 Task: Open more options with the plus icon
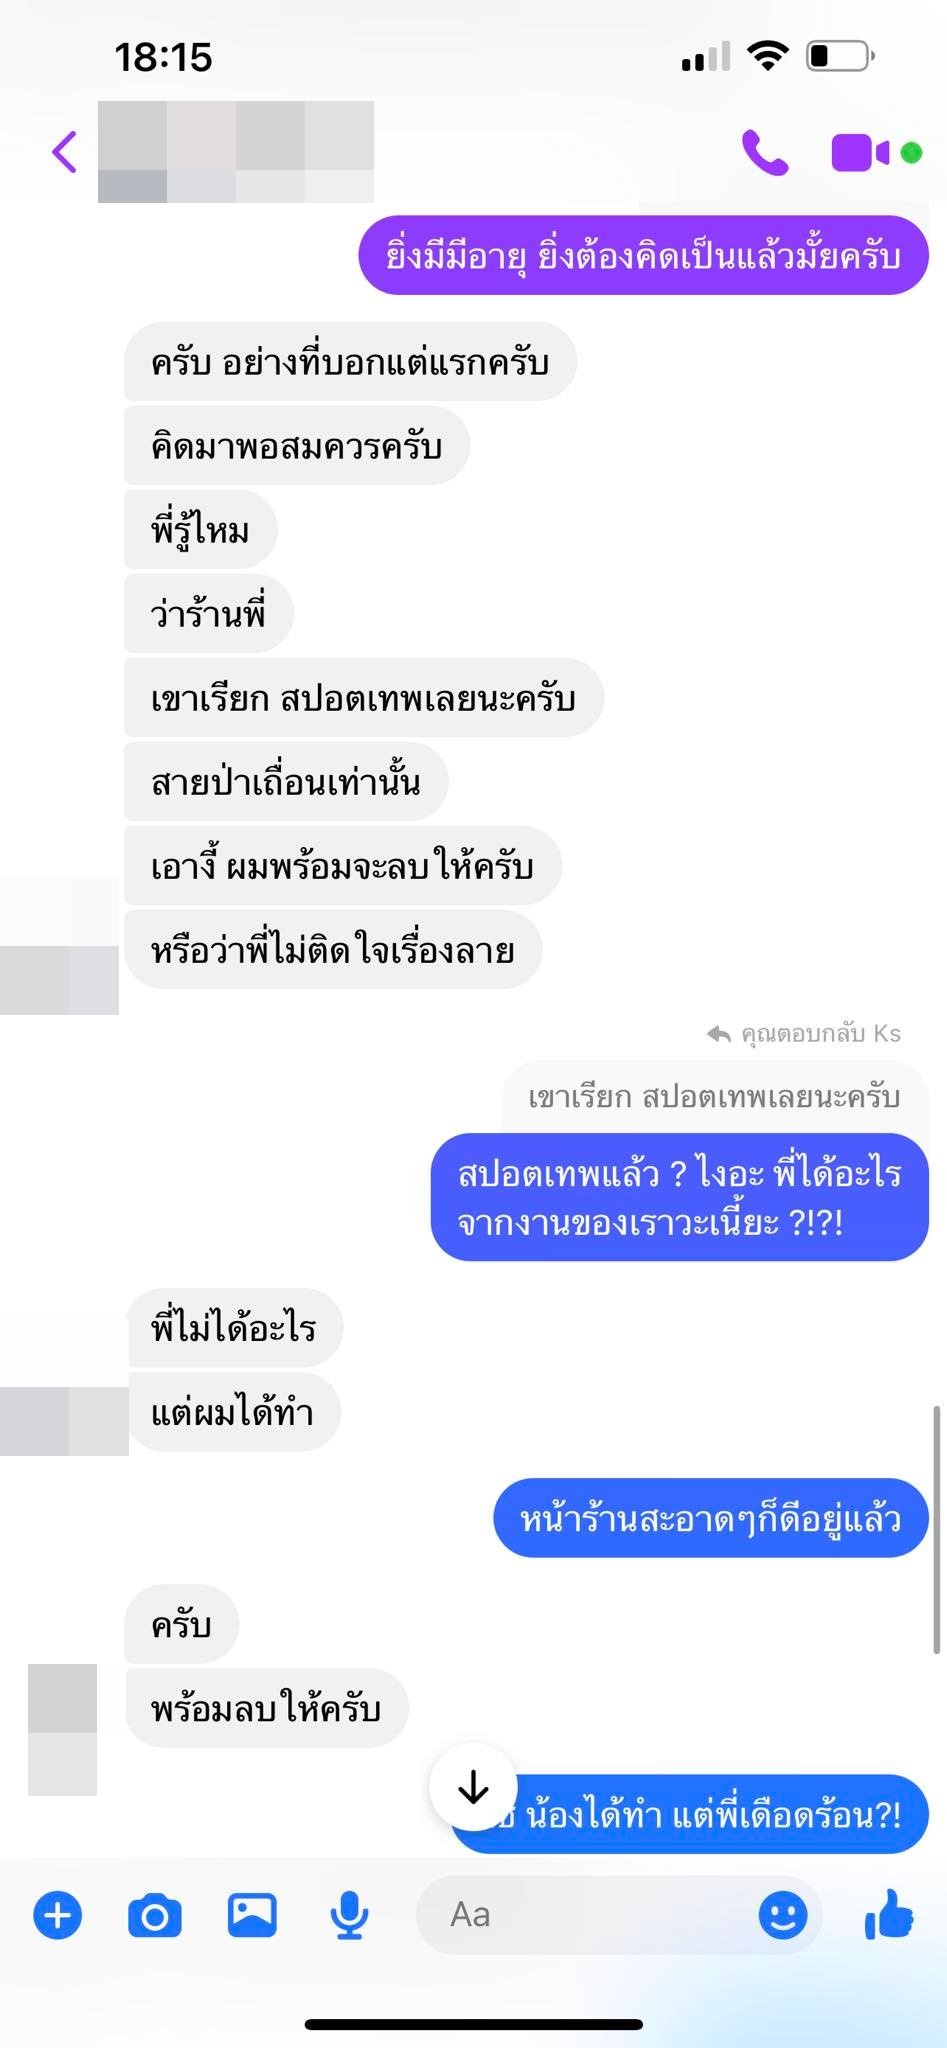coord(57,1916)
